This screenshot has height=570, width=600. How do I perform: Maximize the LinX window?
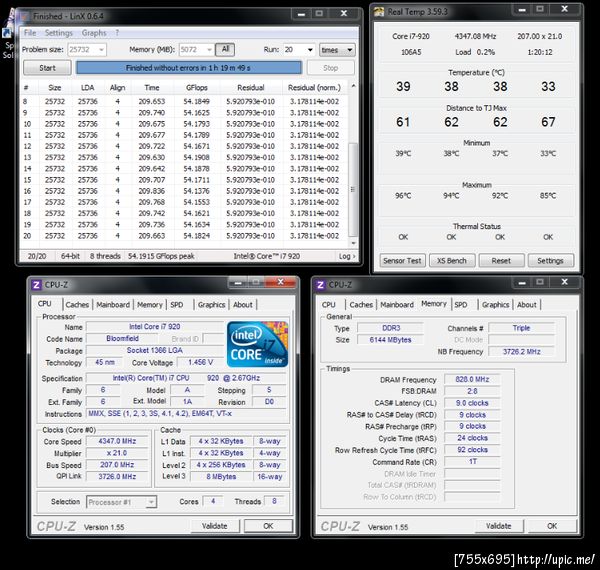pyautogui.click(x=319, y=14)
